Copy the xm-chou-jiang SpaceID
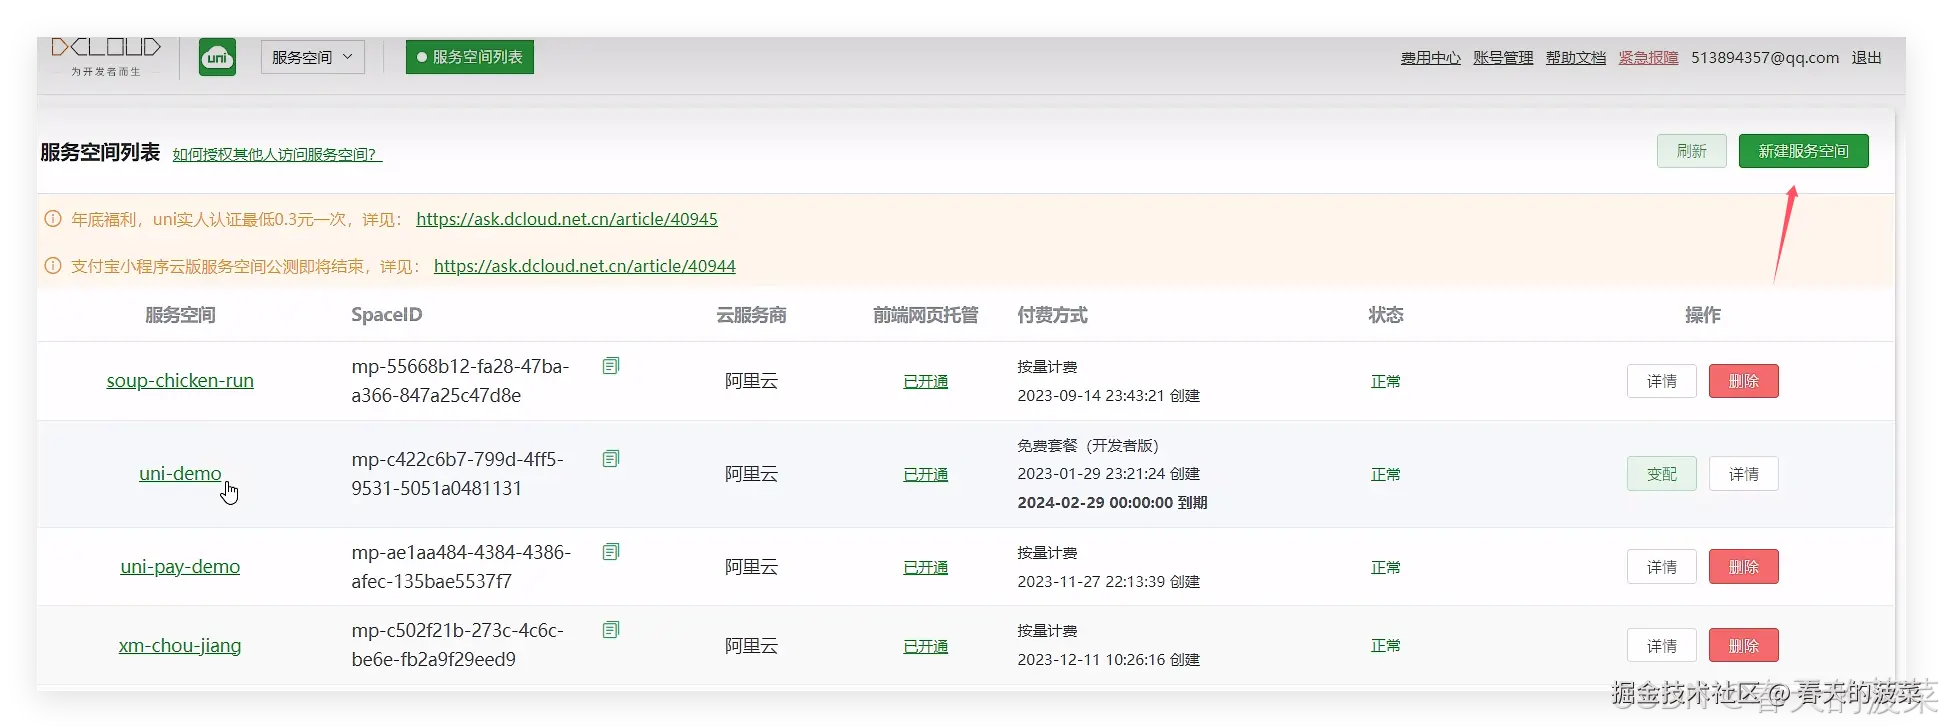This screenshot has width=1943, height=728. pyautogui.click(x=611, y=630)
